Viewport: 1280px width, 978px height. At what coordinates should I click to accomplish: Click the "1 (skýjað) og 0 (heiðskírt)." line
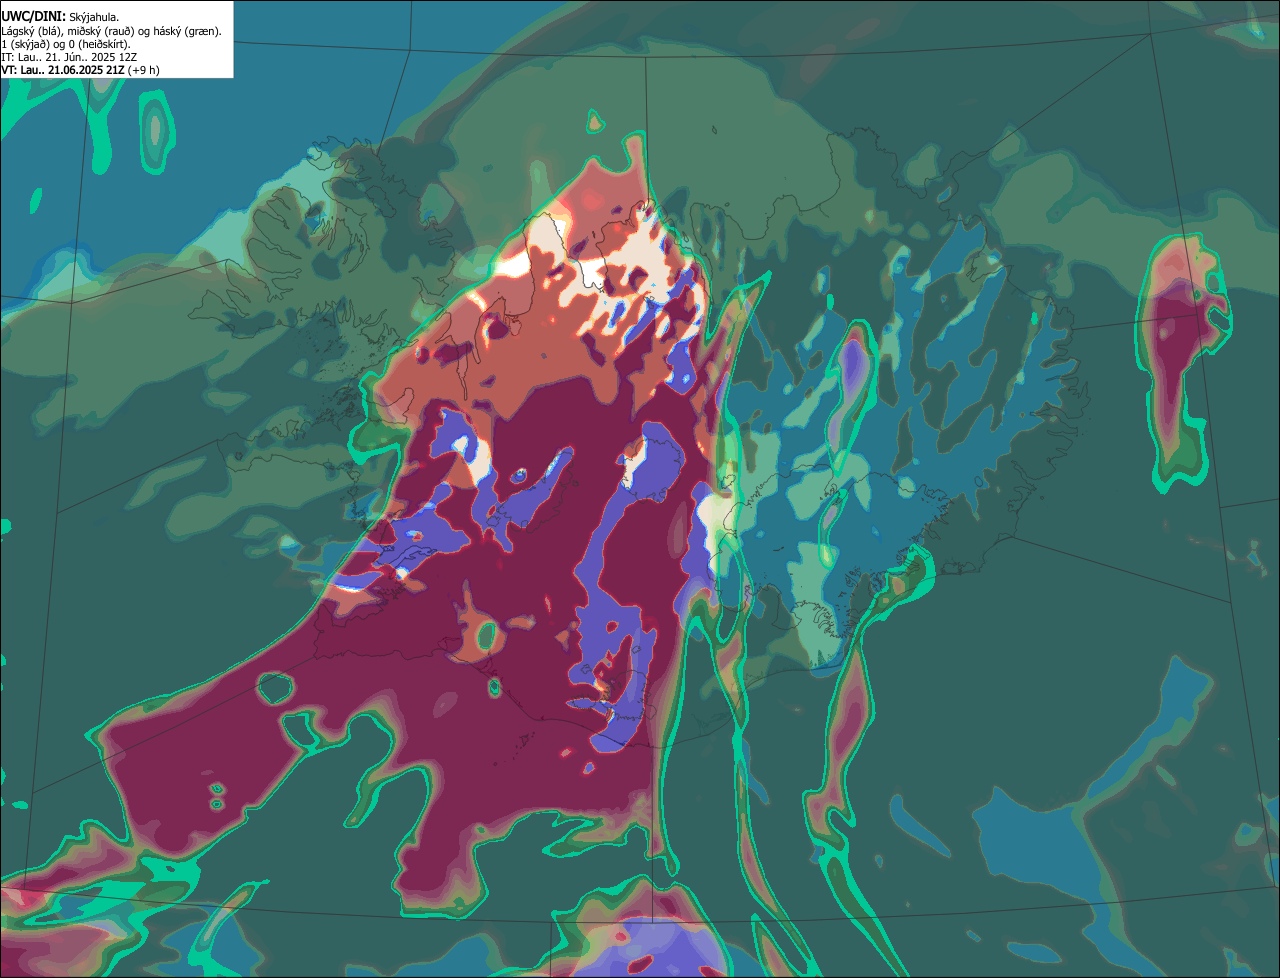[66, 44]
